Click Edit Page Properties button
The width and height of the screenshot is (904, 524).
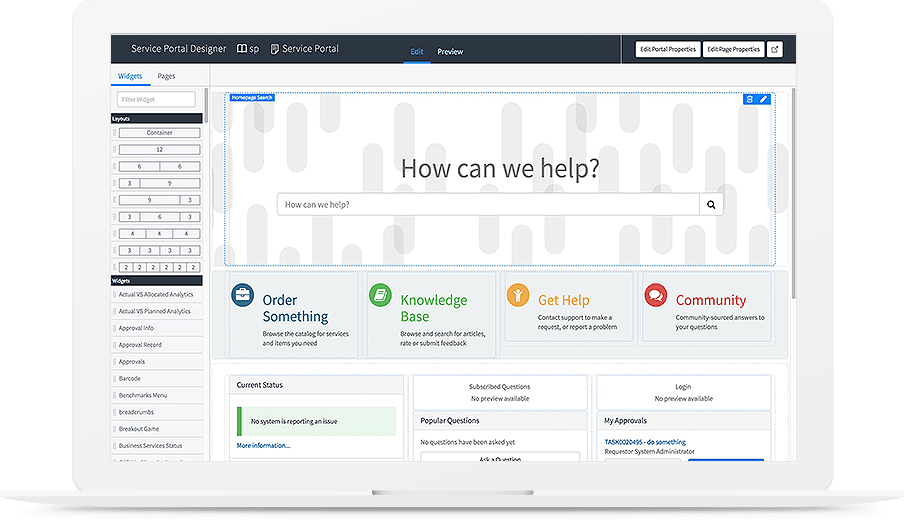733,50
